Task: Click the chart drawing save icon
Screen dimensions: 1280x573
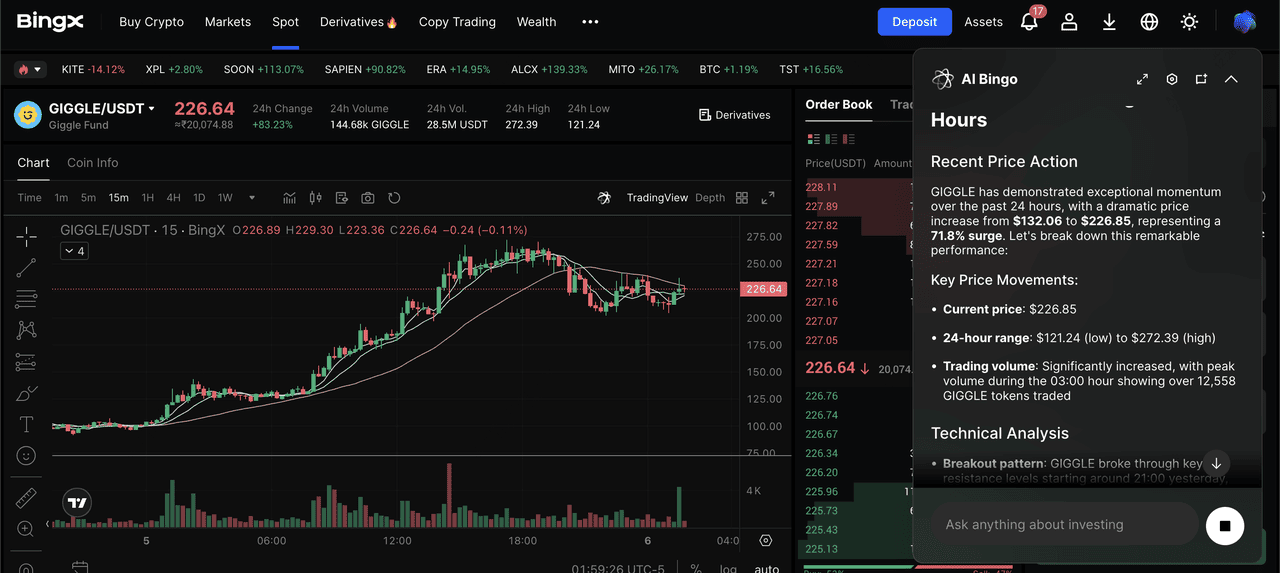Action: click(x=342, y=198)
